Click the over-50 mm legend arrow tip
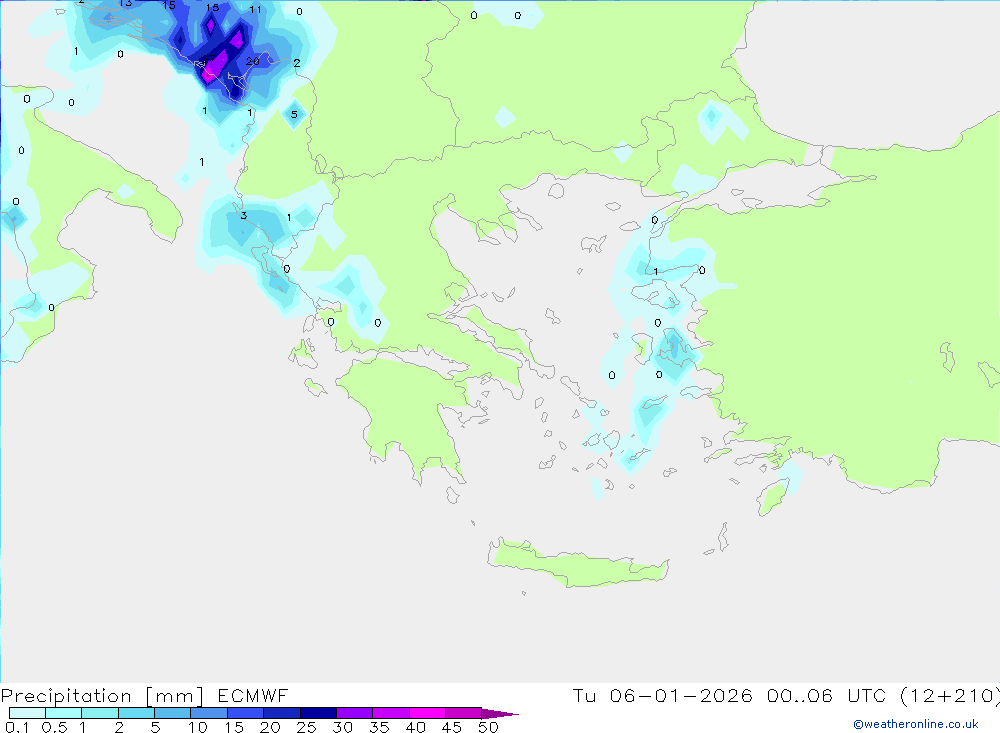Image resolution: width=1000 pixels, height=733 pixels. 499,714
